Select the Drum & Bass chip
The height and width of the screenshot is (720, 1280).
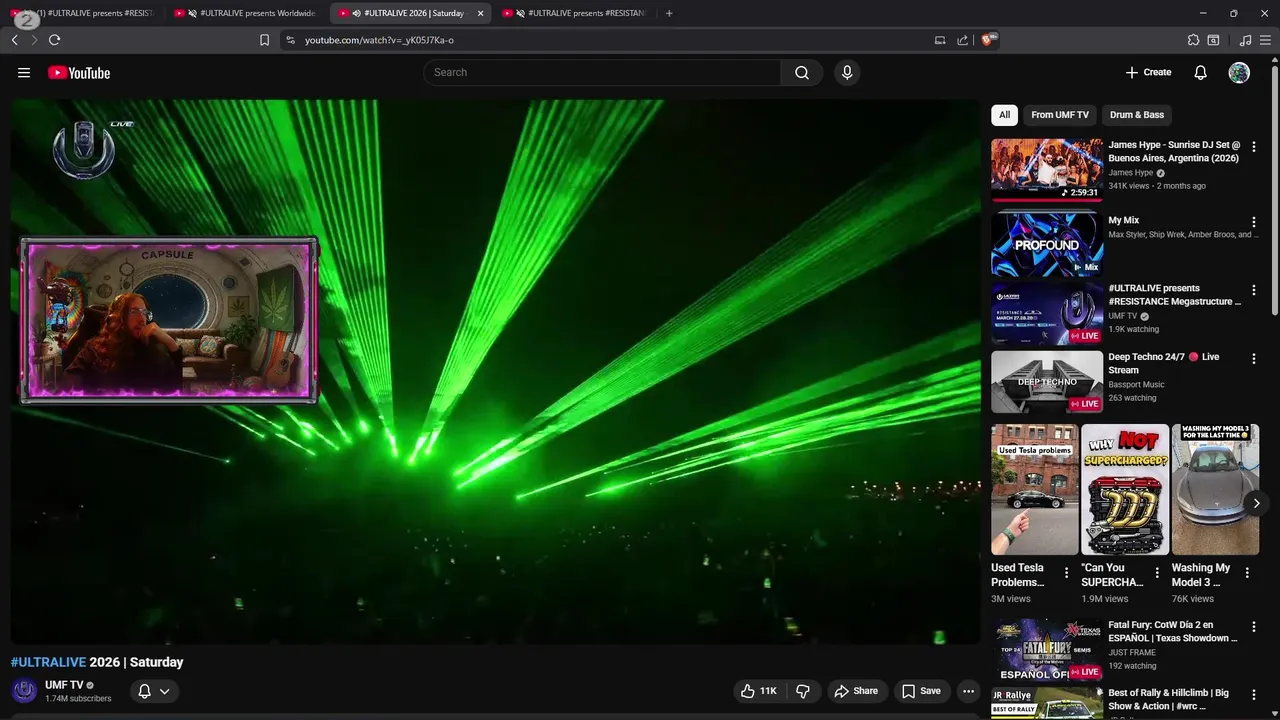[1137, 115]
